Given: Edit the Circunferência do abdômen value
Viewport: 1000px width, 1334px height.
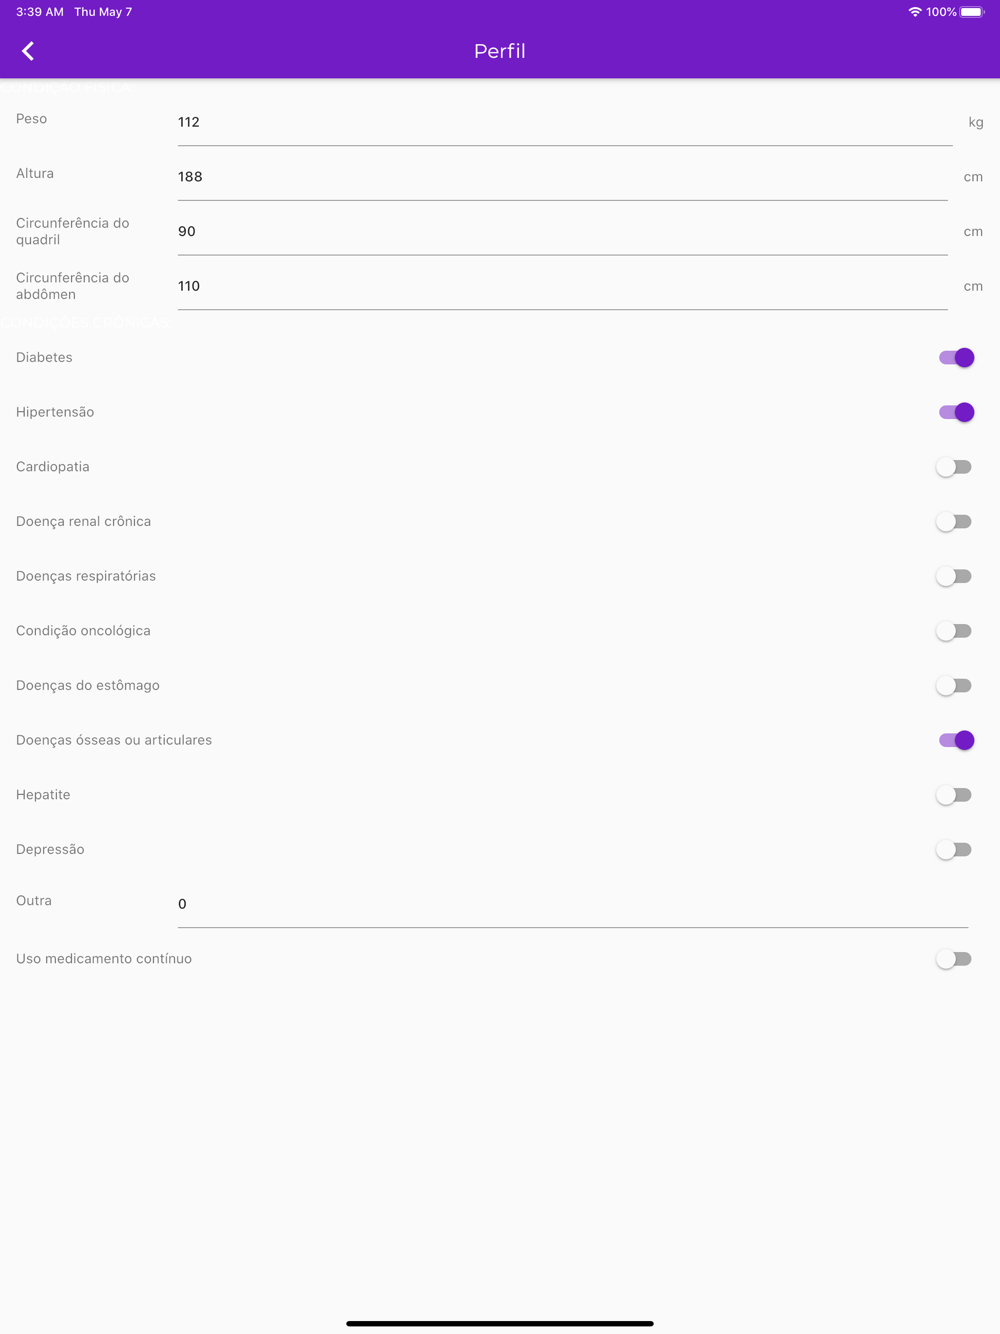Looking at the screenshot, I should click(x=563, y=286).
